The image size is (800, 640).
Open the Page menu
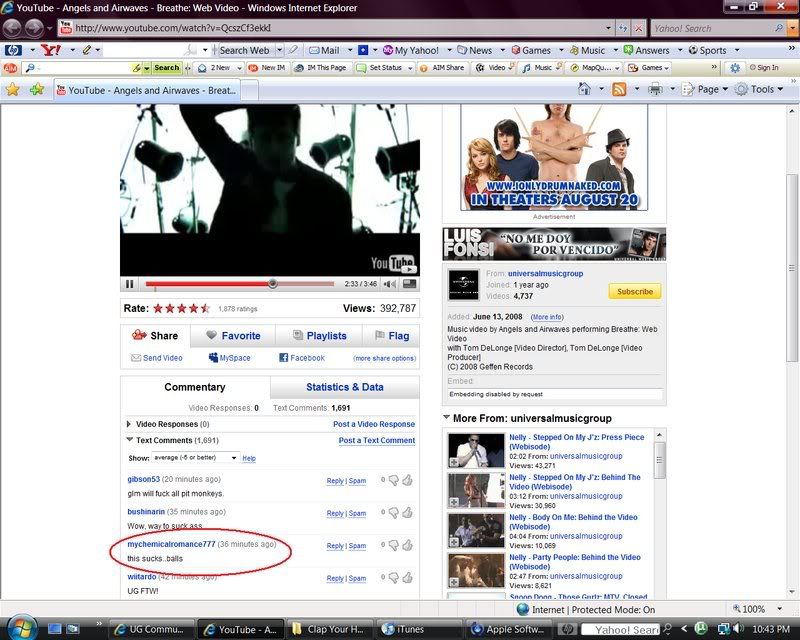pos(705,89)
